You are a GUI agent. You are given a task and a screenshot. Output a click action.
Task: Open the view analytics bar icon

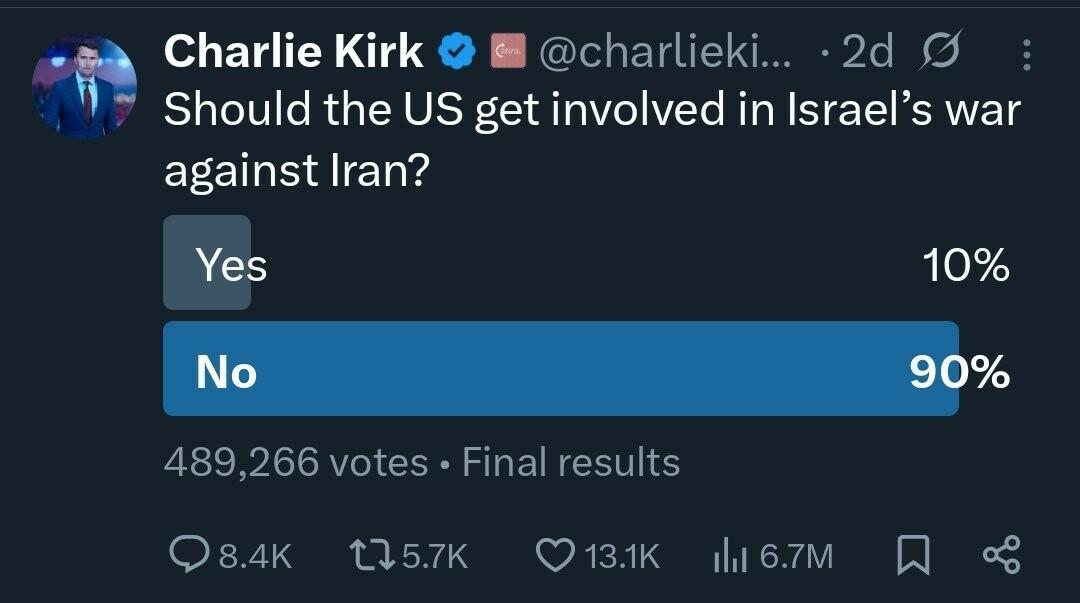pos(730,555)
